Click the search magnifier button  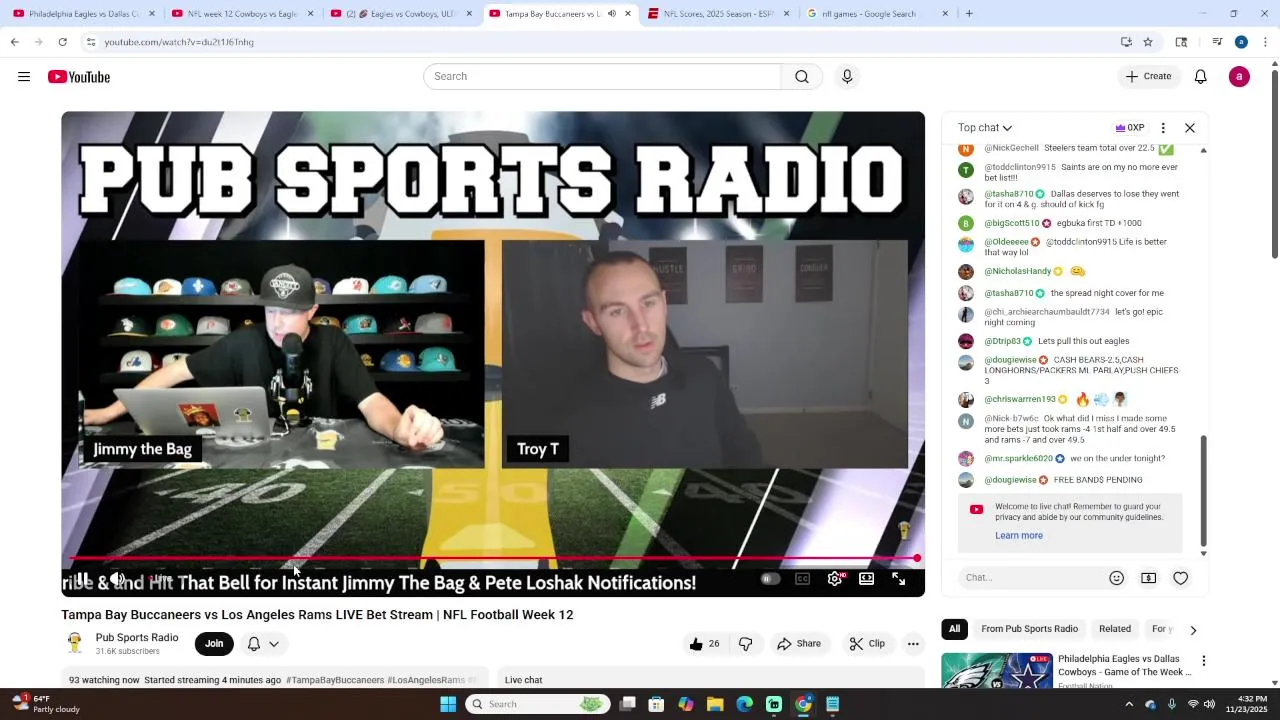click(802, 77)
